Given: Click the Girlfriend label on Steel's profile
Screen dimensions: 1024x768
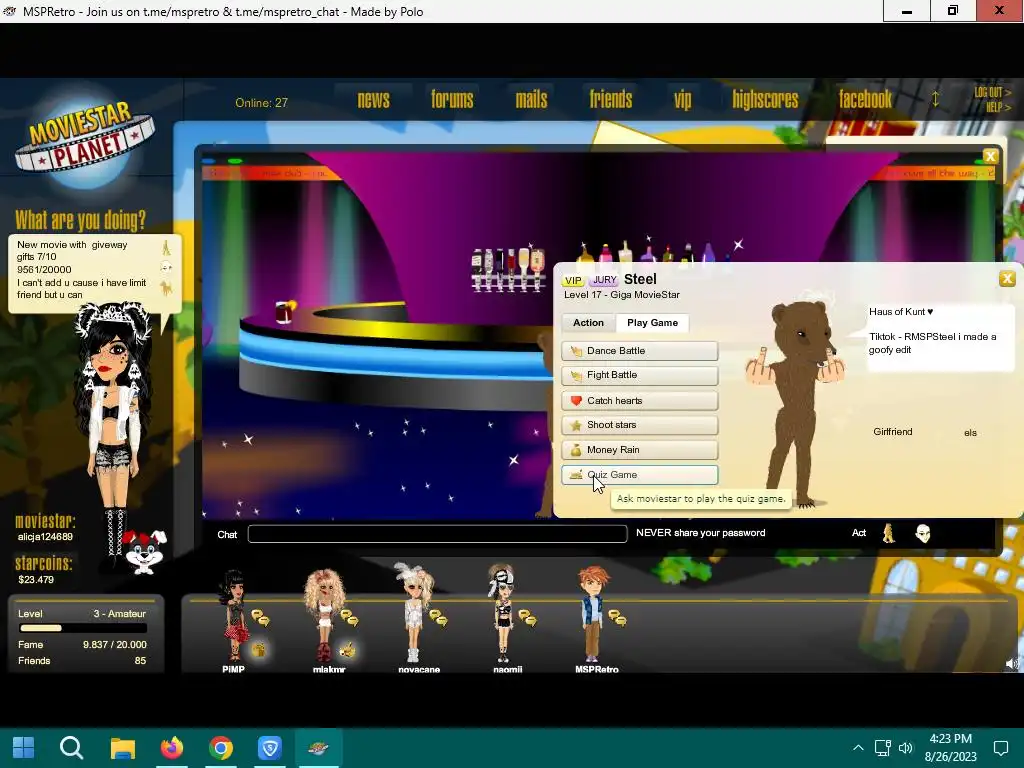Looking at the screenshot, I should (893, 432).
